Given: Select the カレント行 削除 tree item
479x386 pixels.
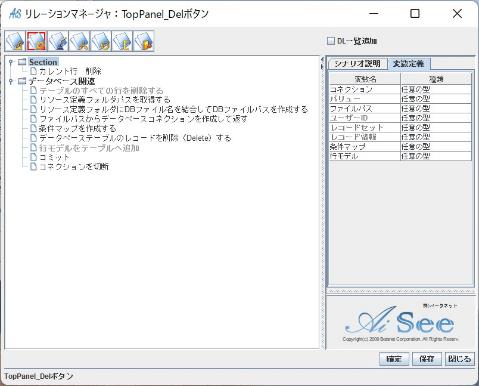Looking at the screenshot, I should (x=70, y=71).
